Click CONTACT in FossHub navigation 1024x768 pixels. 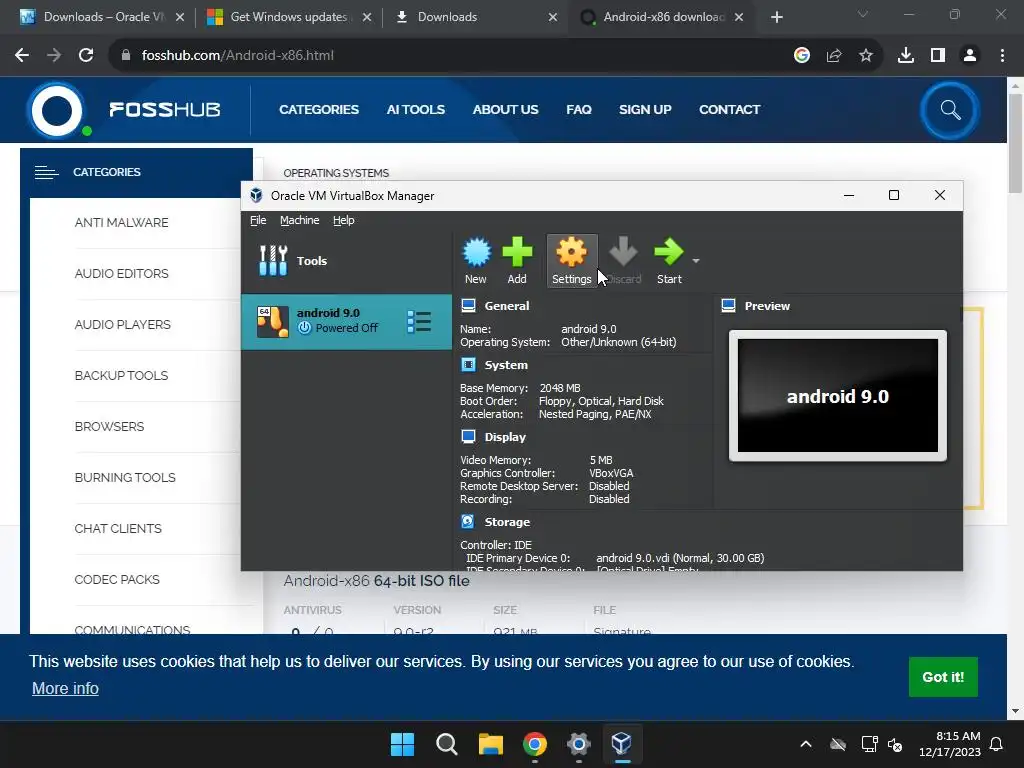click(729, 110)
